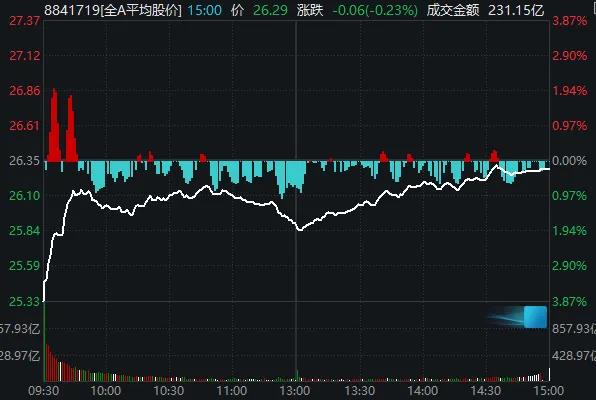
Task: Click the 26.61 price axis label
Action: [x=24, y=125]
